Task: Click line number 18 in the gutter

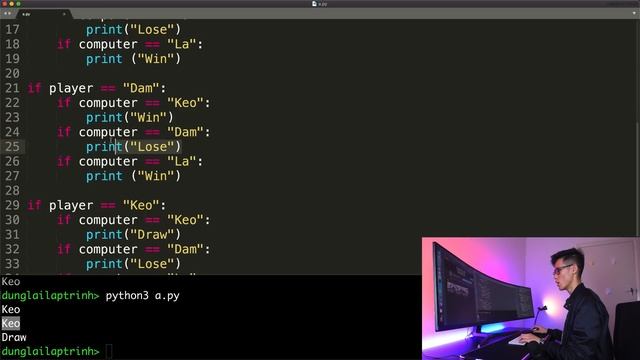Action: pos(12,44)
